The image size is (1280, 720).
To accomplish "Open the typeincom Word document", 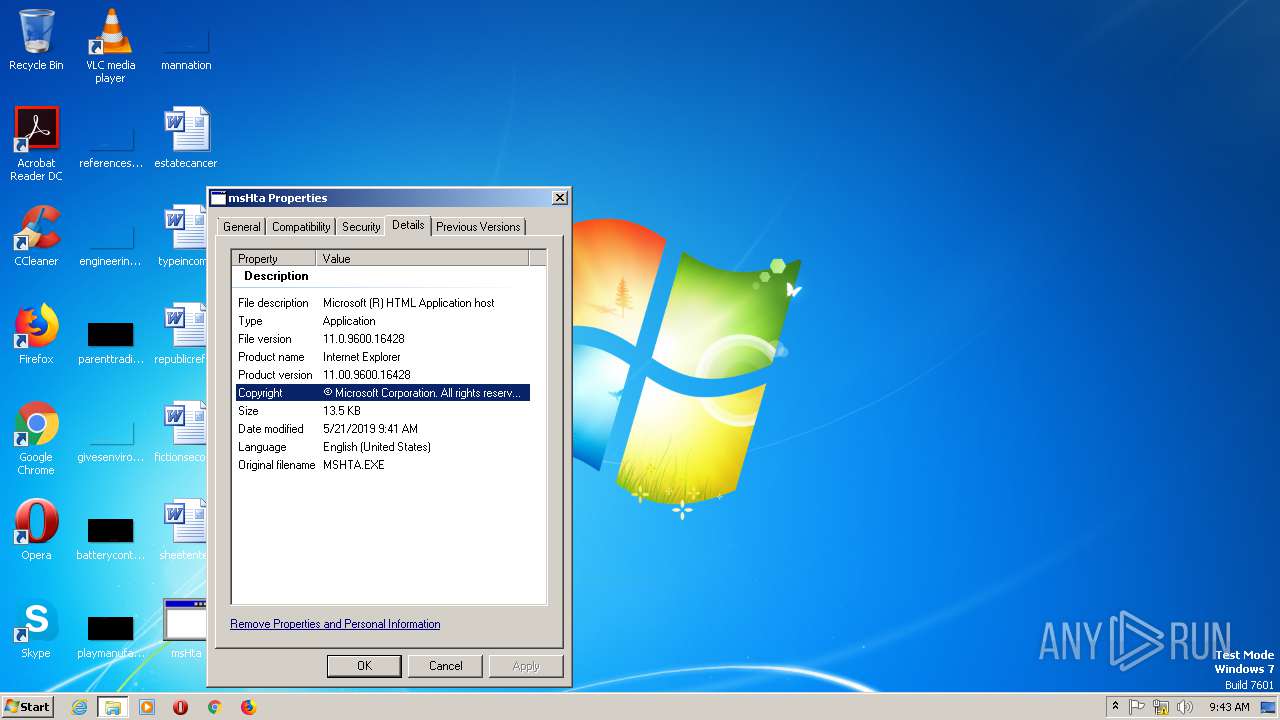I will tap(184, 236).
